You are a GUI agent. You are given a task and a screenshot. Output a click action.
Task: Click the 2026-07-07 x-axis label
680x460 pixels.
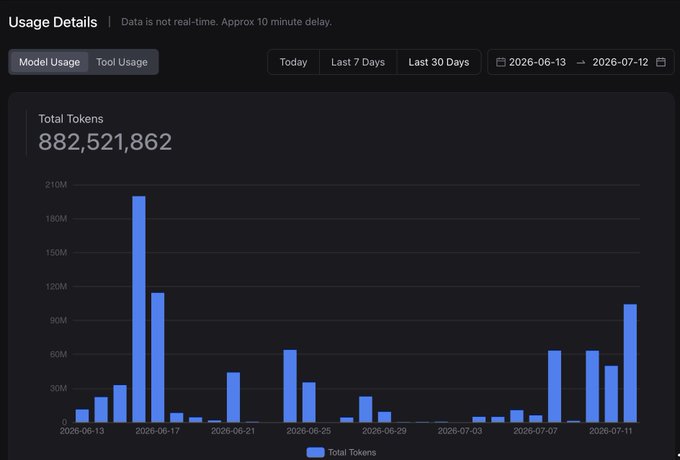point(535,431)
